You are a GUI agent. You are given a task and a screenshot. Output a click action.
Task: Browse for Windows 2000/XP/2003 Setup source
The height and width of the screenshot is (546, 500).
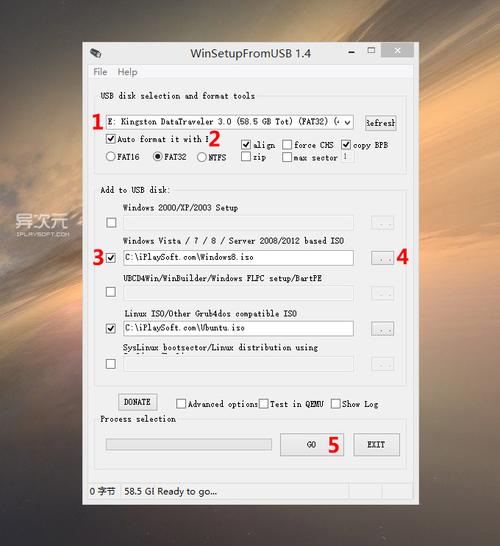(x=382, y=223)
